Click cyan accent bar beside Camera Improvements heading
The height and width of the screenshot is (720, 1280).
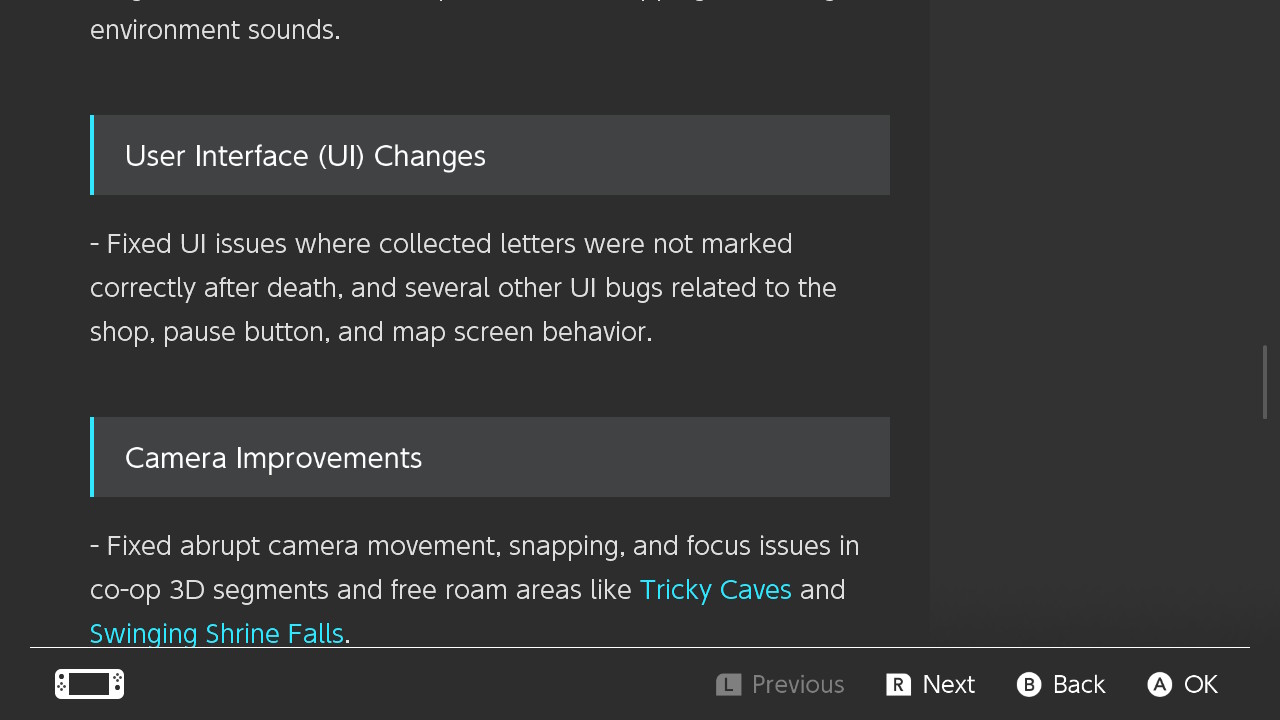[92, 457]
